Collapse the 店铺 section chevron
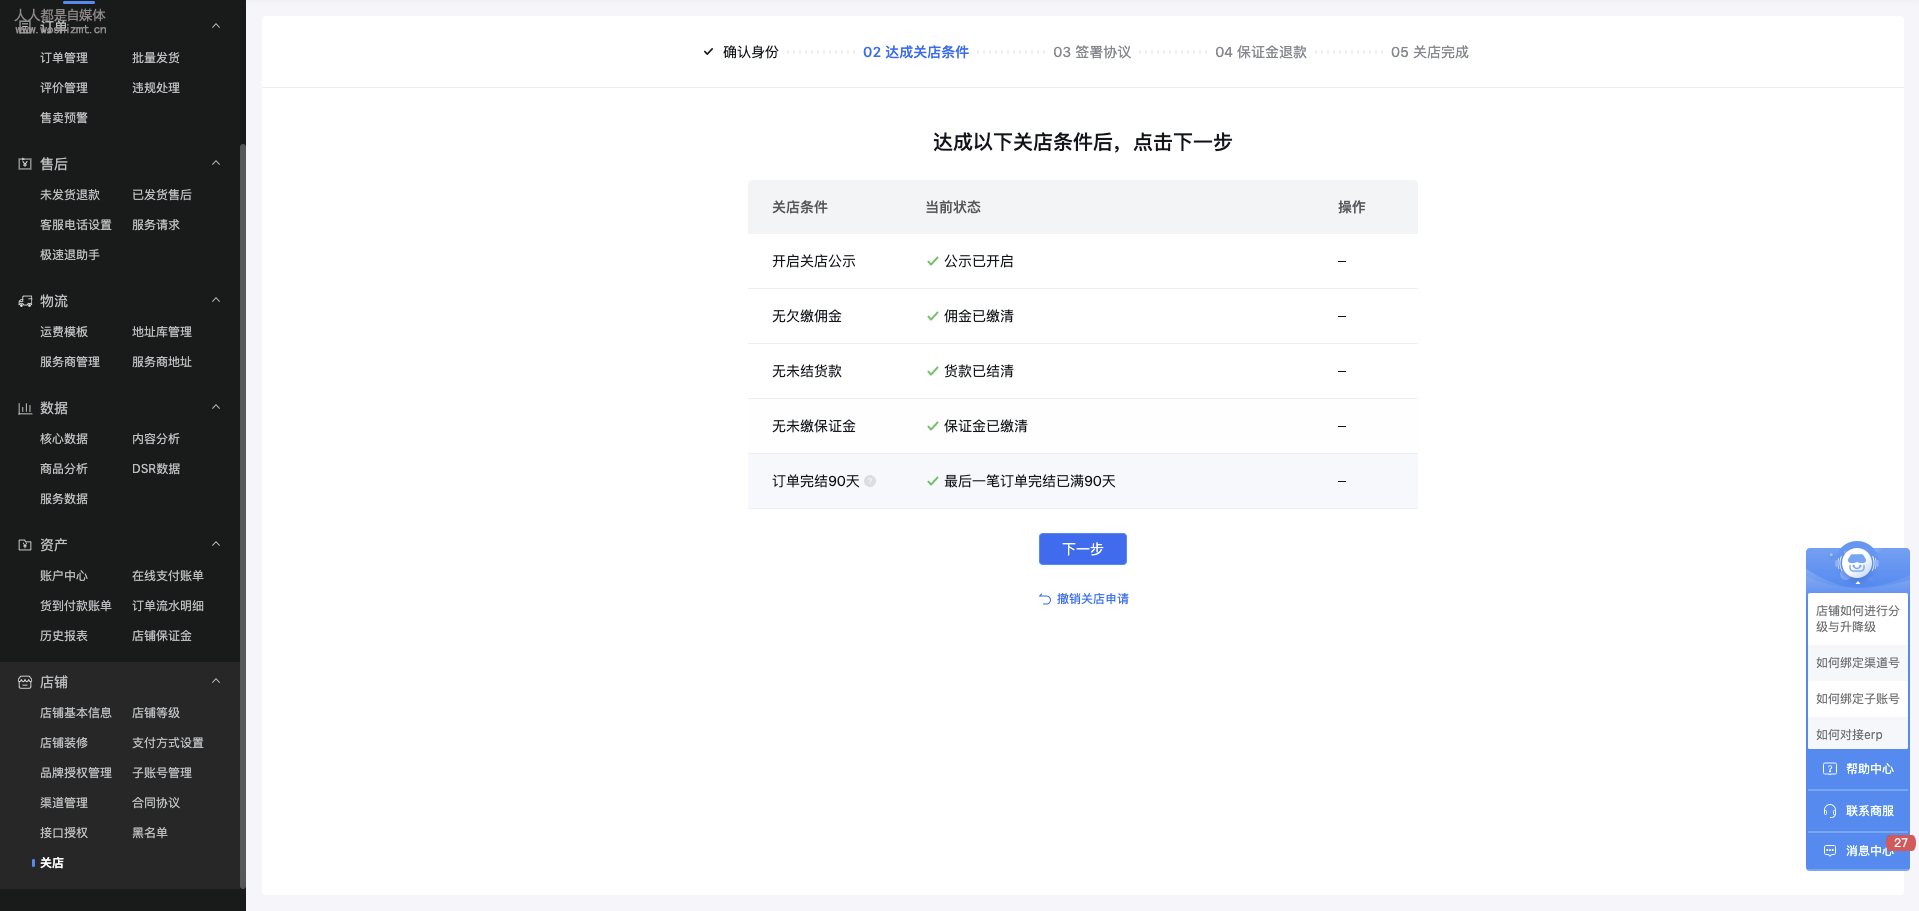 pyautogui.click(x=216, y=681)
